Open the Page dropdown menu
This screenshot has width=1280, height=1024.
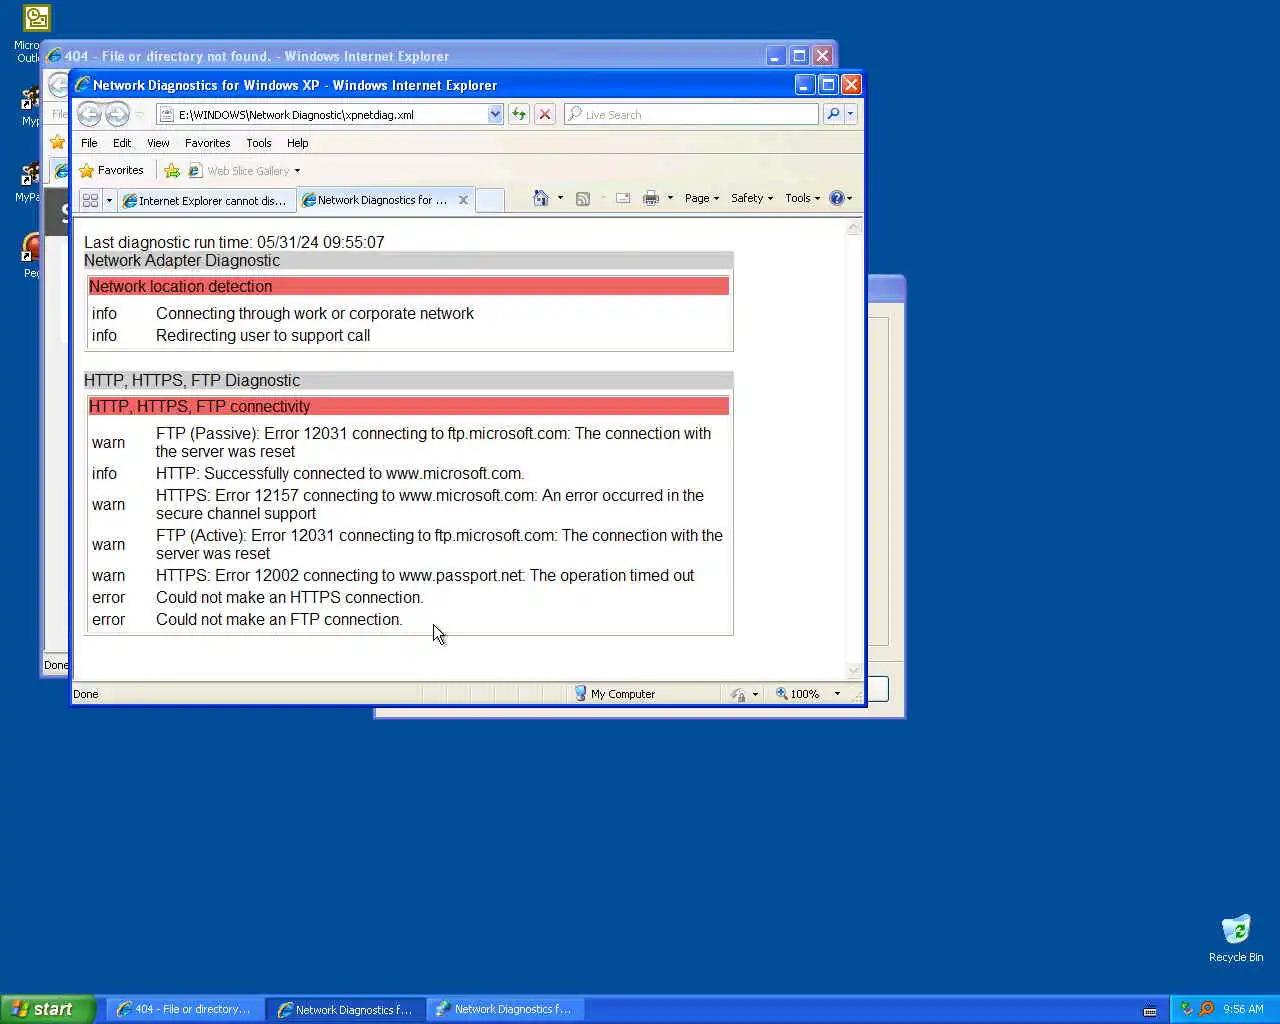[x=702, y=198]
